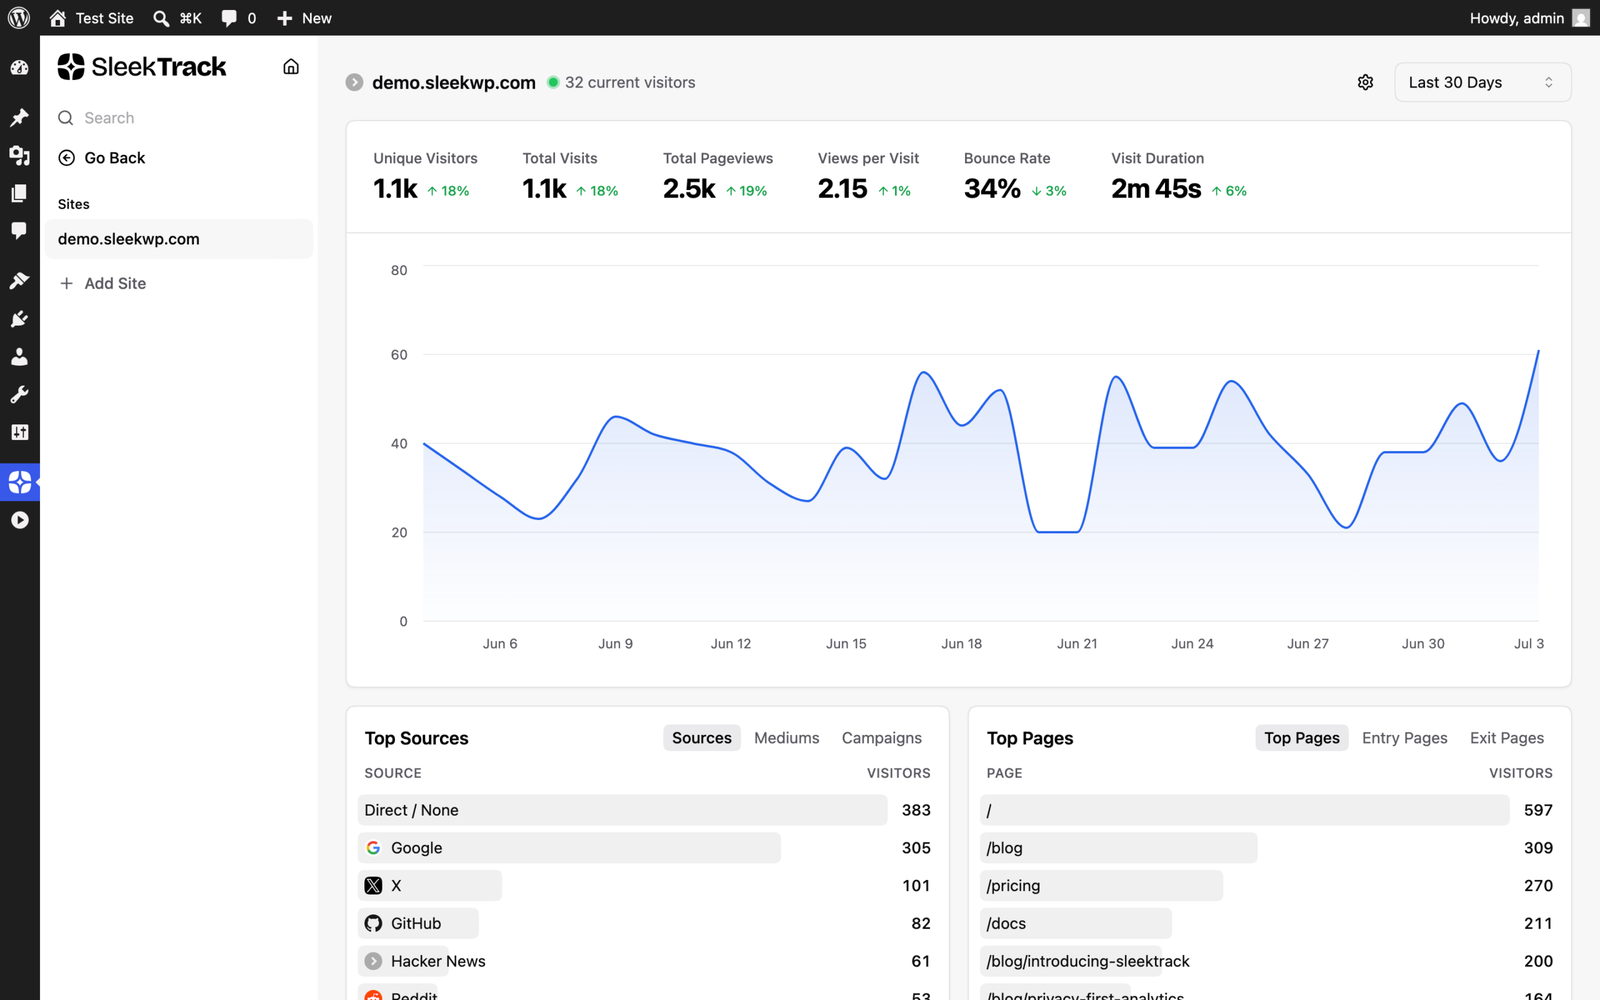Click the admin avatar icon
This screenshot has height=1000, width=1600.
tap(1581, 18)
